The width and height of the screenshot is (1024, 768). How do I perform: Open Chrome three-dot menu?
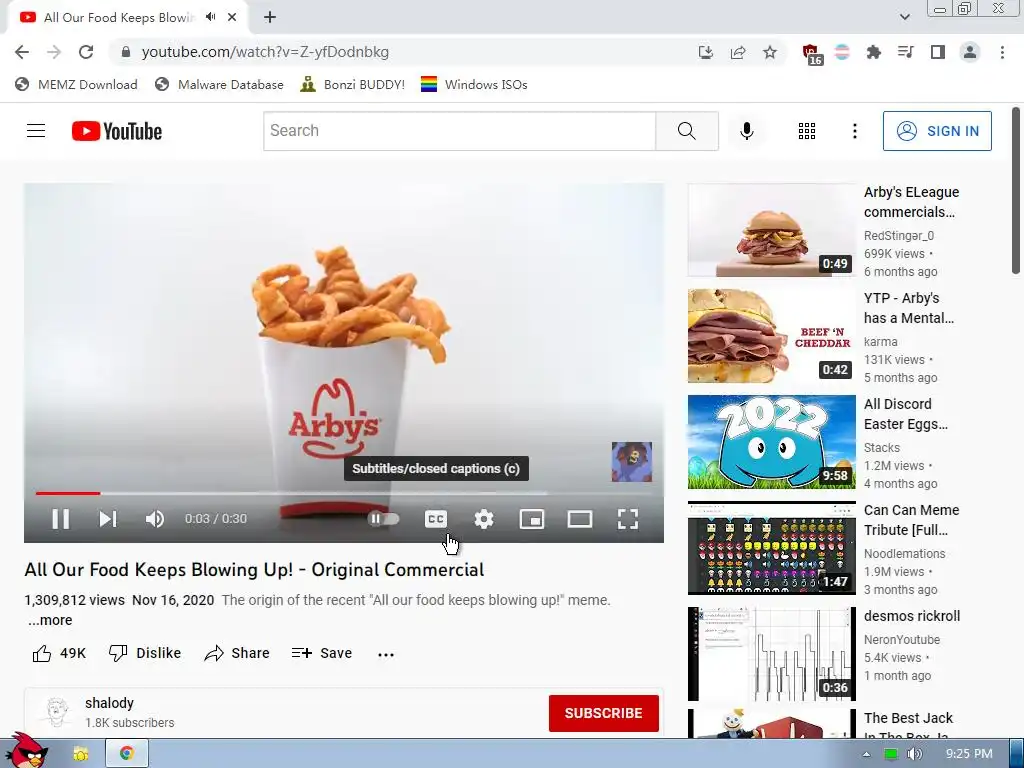pos(1002,52)
